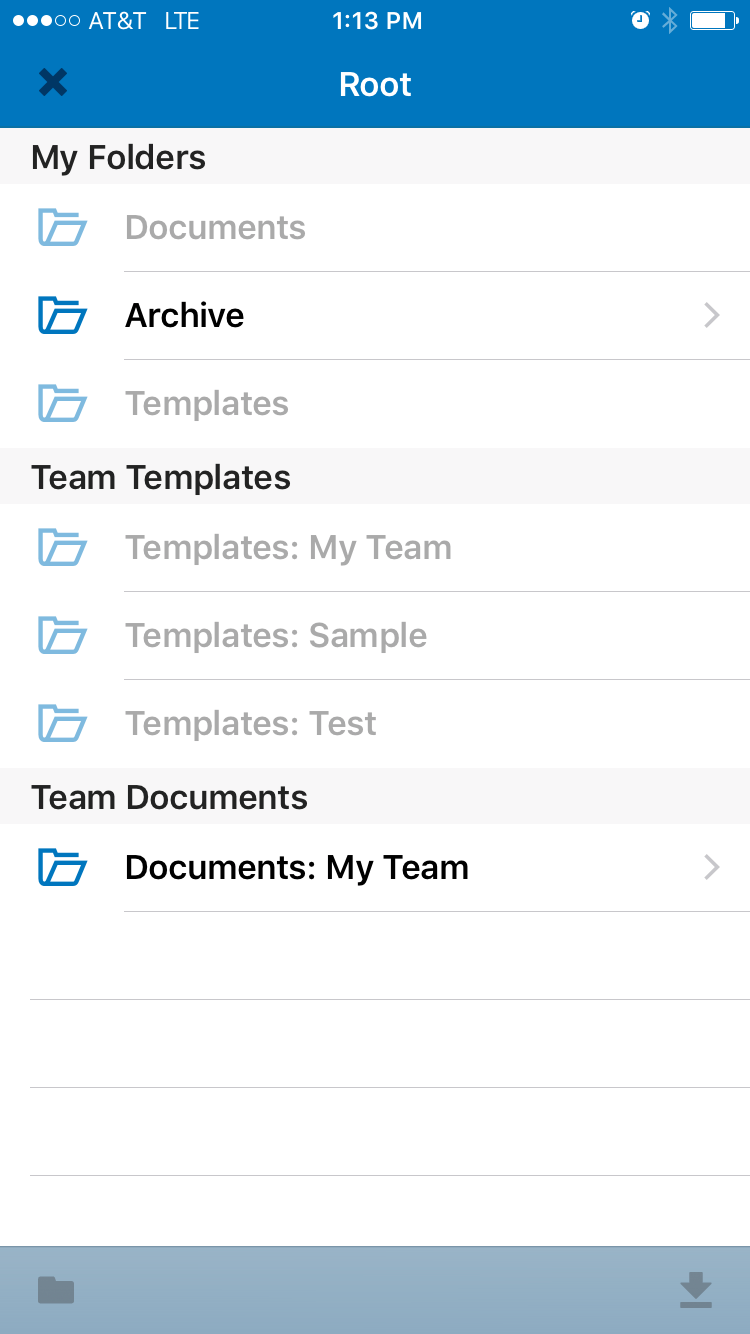Tap the folder button in bottom toolbar
This screenshot has height=1334, width=750.
pyautogui.click(x=56, y=1290)
